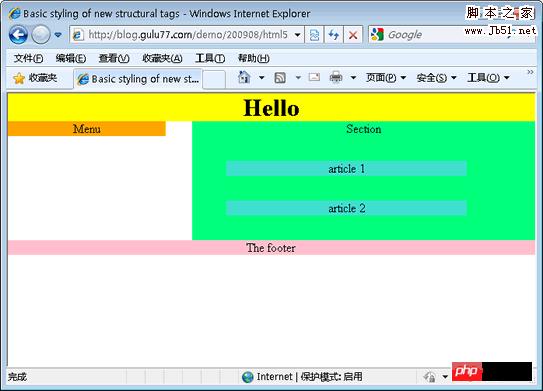This screenshot has height=391, width=543.
Task: Open the 帮助(H) menu
Action: click(253, 58)
